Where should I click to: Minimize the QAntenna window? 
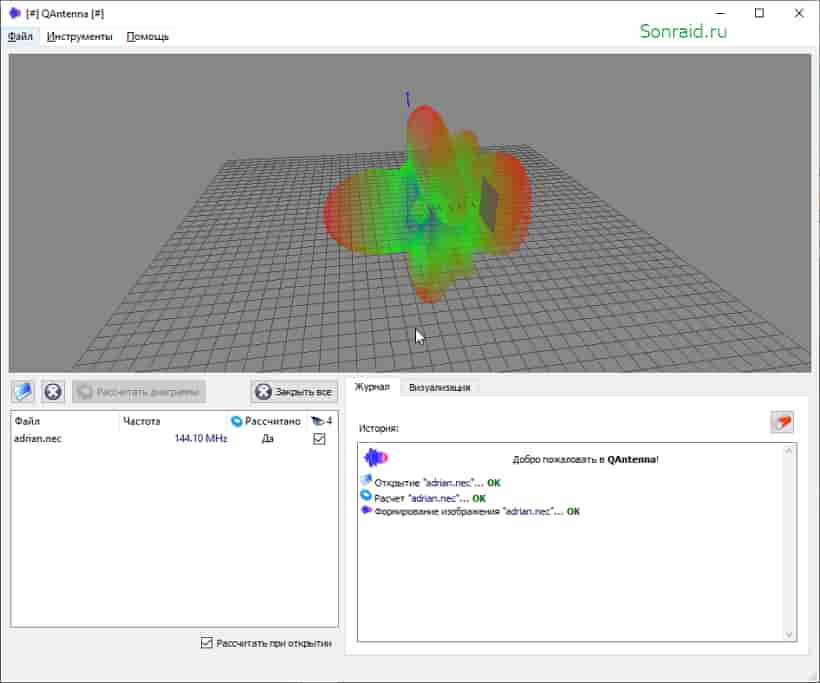click(x=720, y=13)
